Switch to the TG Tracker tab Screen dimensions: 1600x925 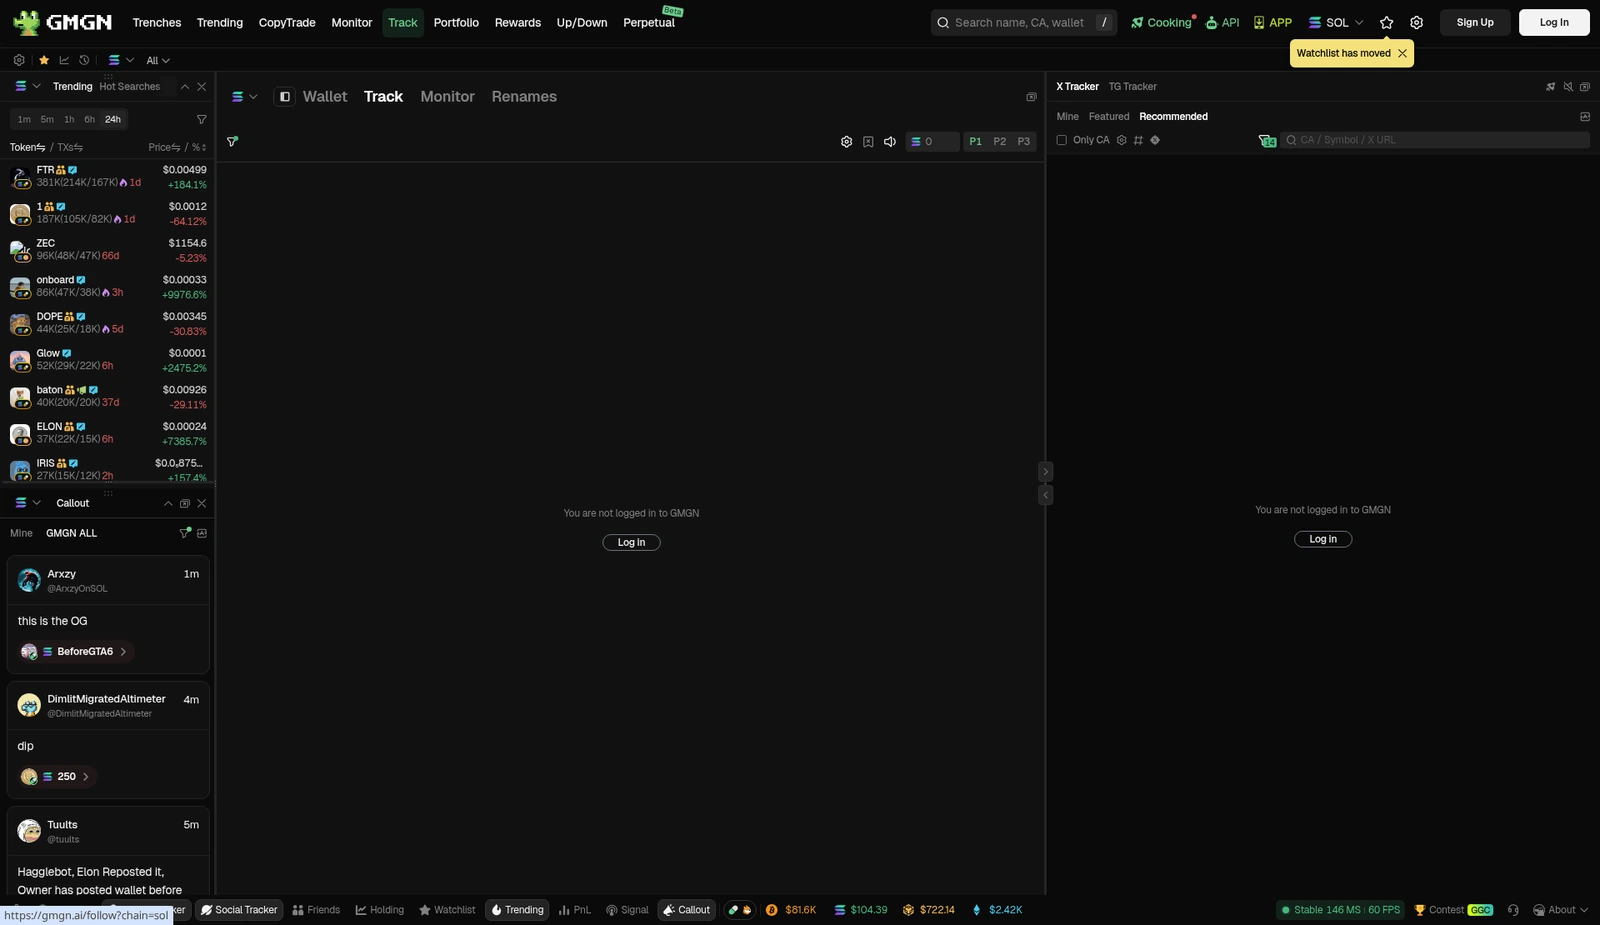[1132, 87]
